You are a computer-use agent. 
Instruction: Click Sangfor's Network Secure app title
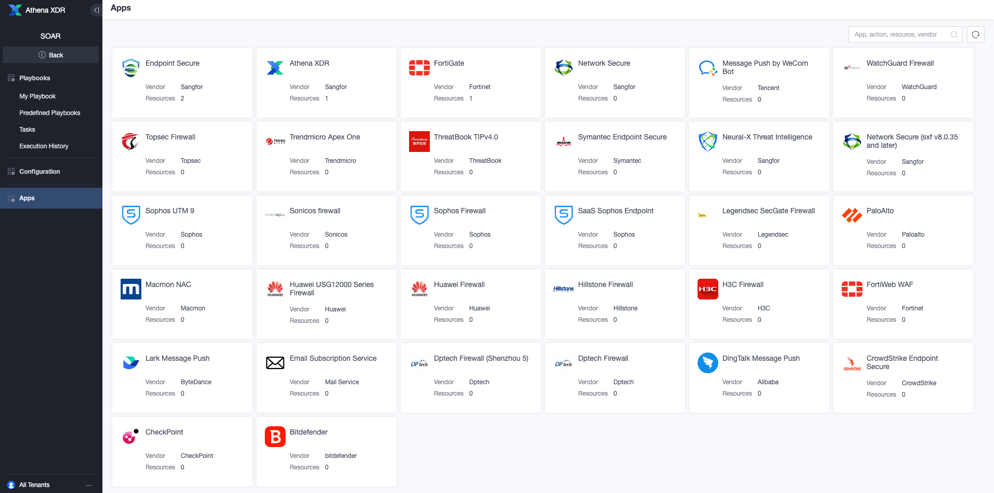(x=604, y=63)
